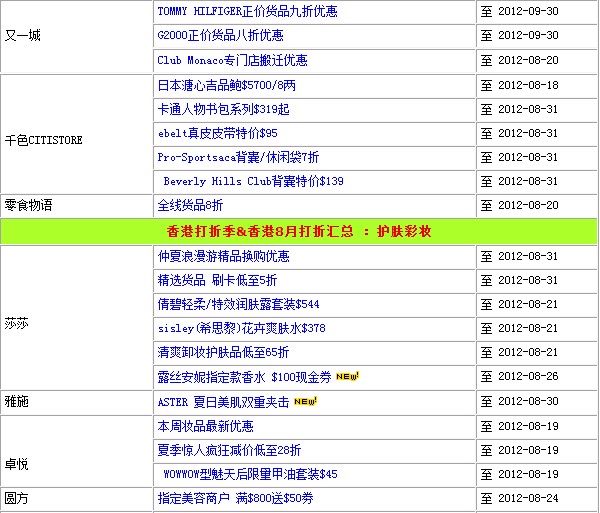Open the 倩碧轻柔/特效润肤露套装$544 link
The height and width of the screenshot is (513, 600).
coord(238,305)
